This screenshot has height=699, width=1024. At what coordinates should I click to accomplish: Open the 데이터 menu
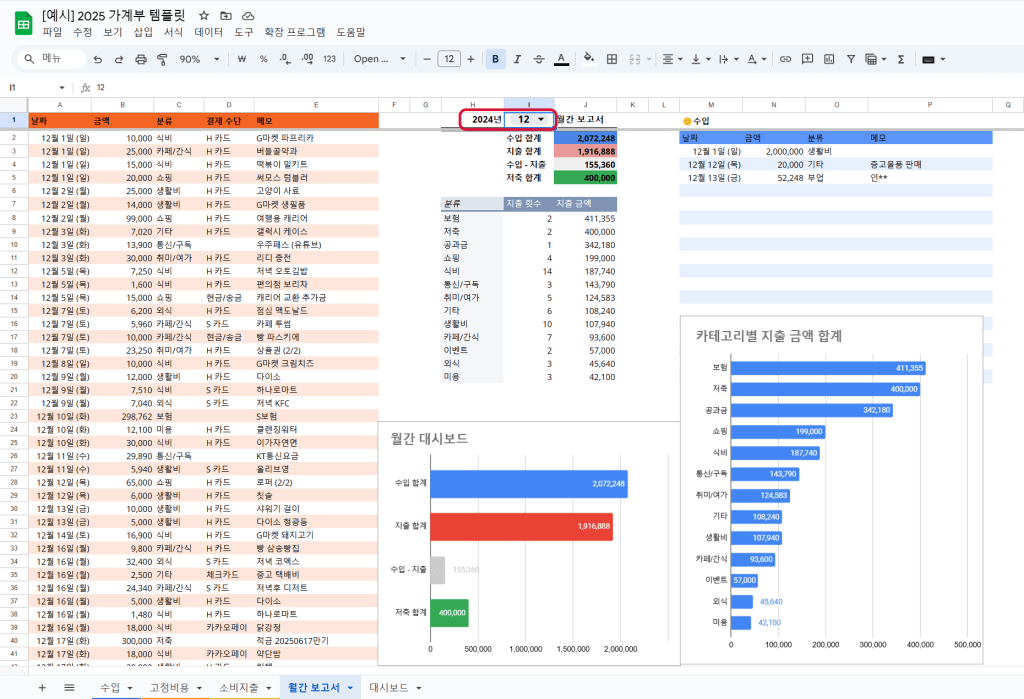point(208,32)
